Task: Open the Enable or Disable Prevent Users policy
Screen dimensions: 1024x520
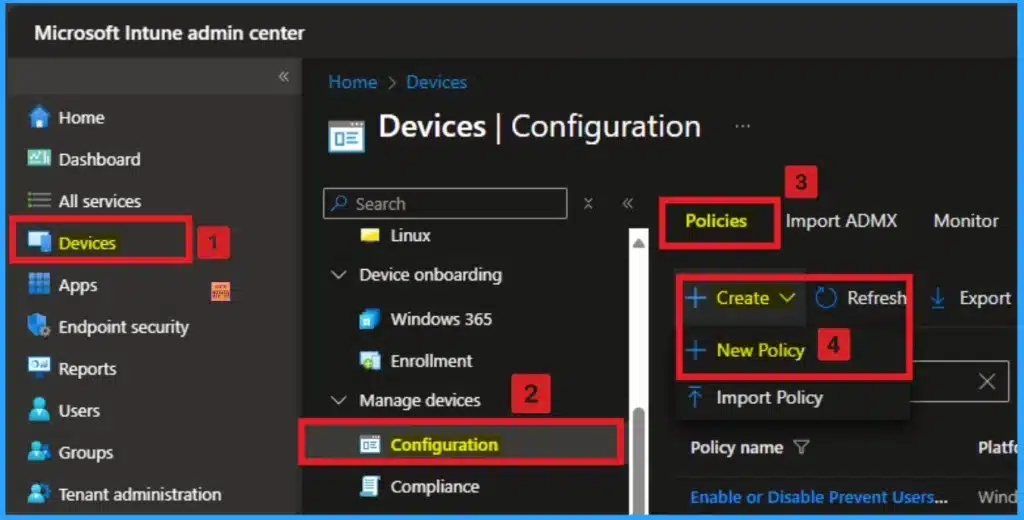Action: pyautogui.click(x=819, y=497)
